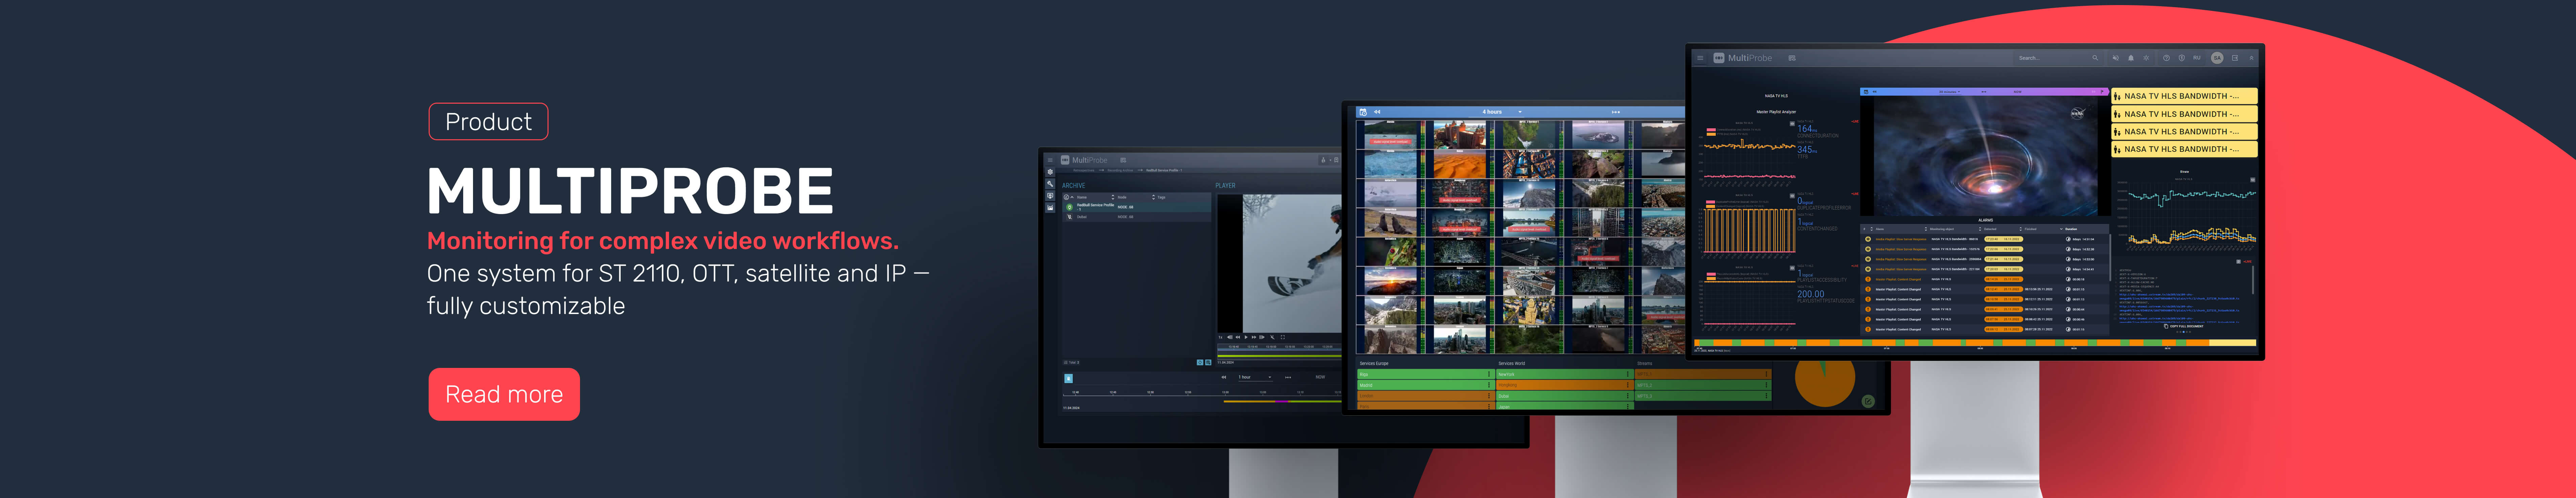Open calendar icon on middle monitor
The image size is (2576, 498).
coord(1363,112)
